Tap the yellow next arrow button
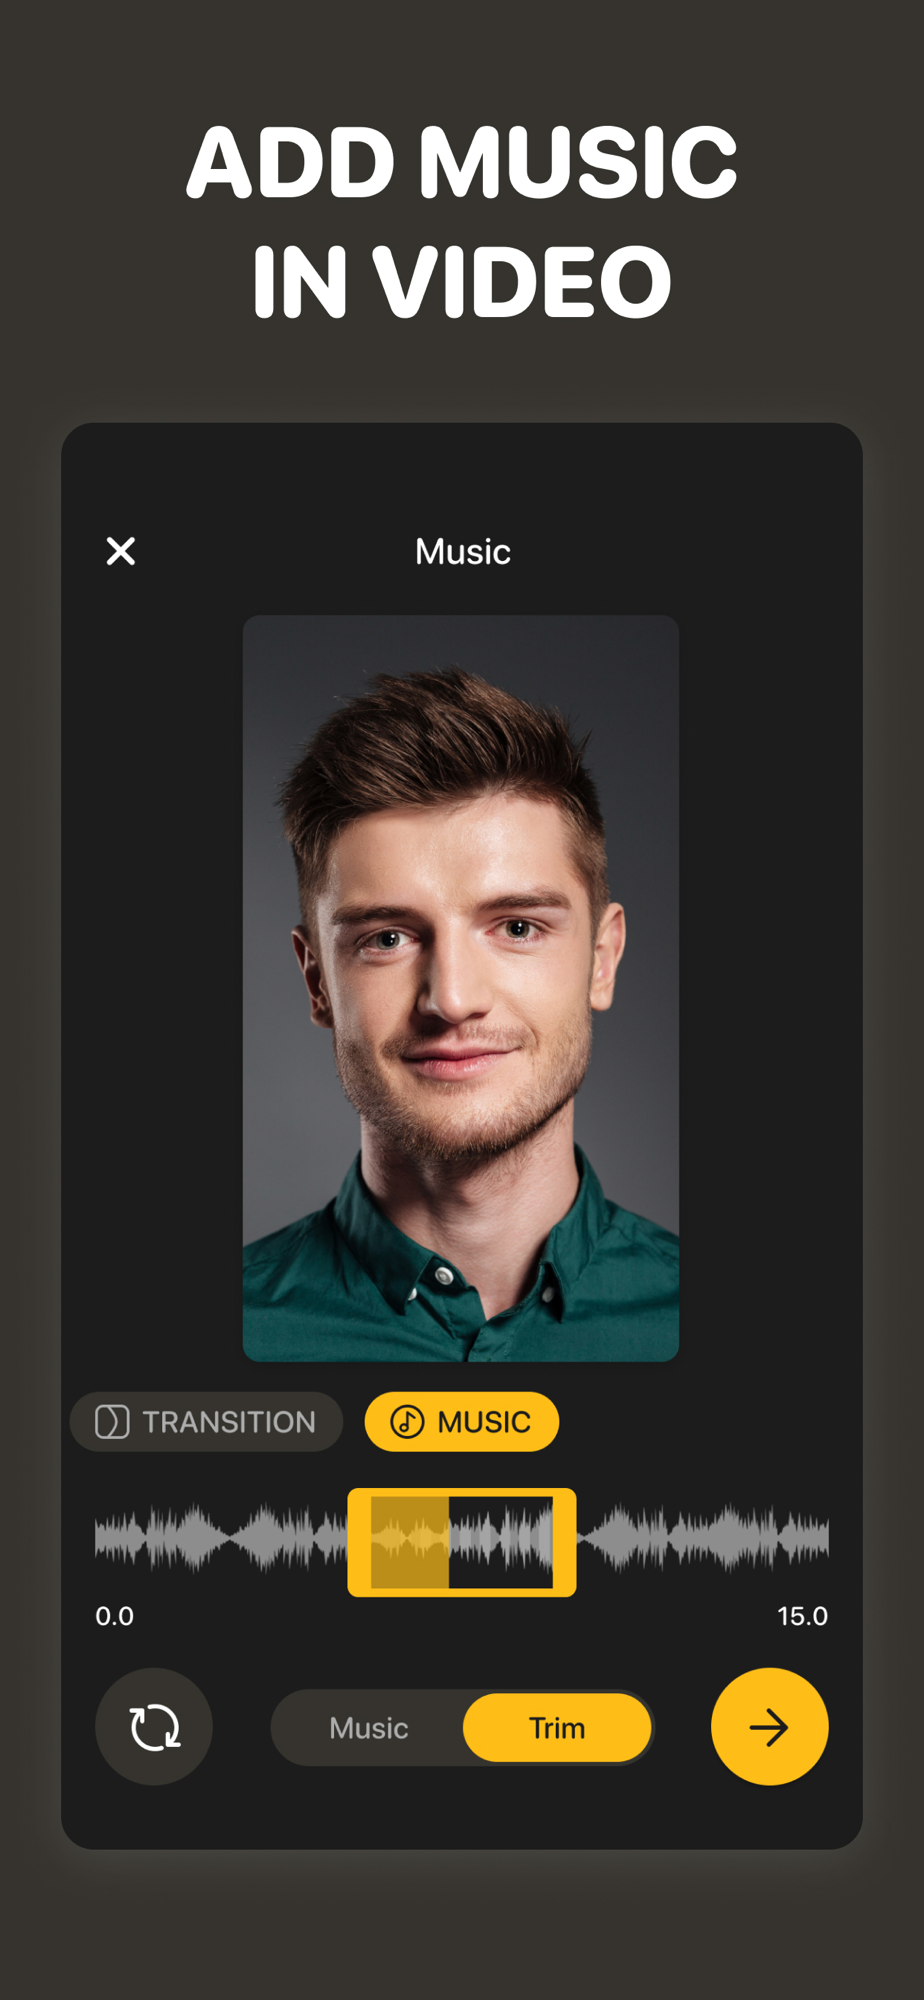This screenshot has width=924, height=2000. pyautogui.click(x=769, y=1727)
